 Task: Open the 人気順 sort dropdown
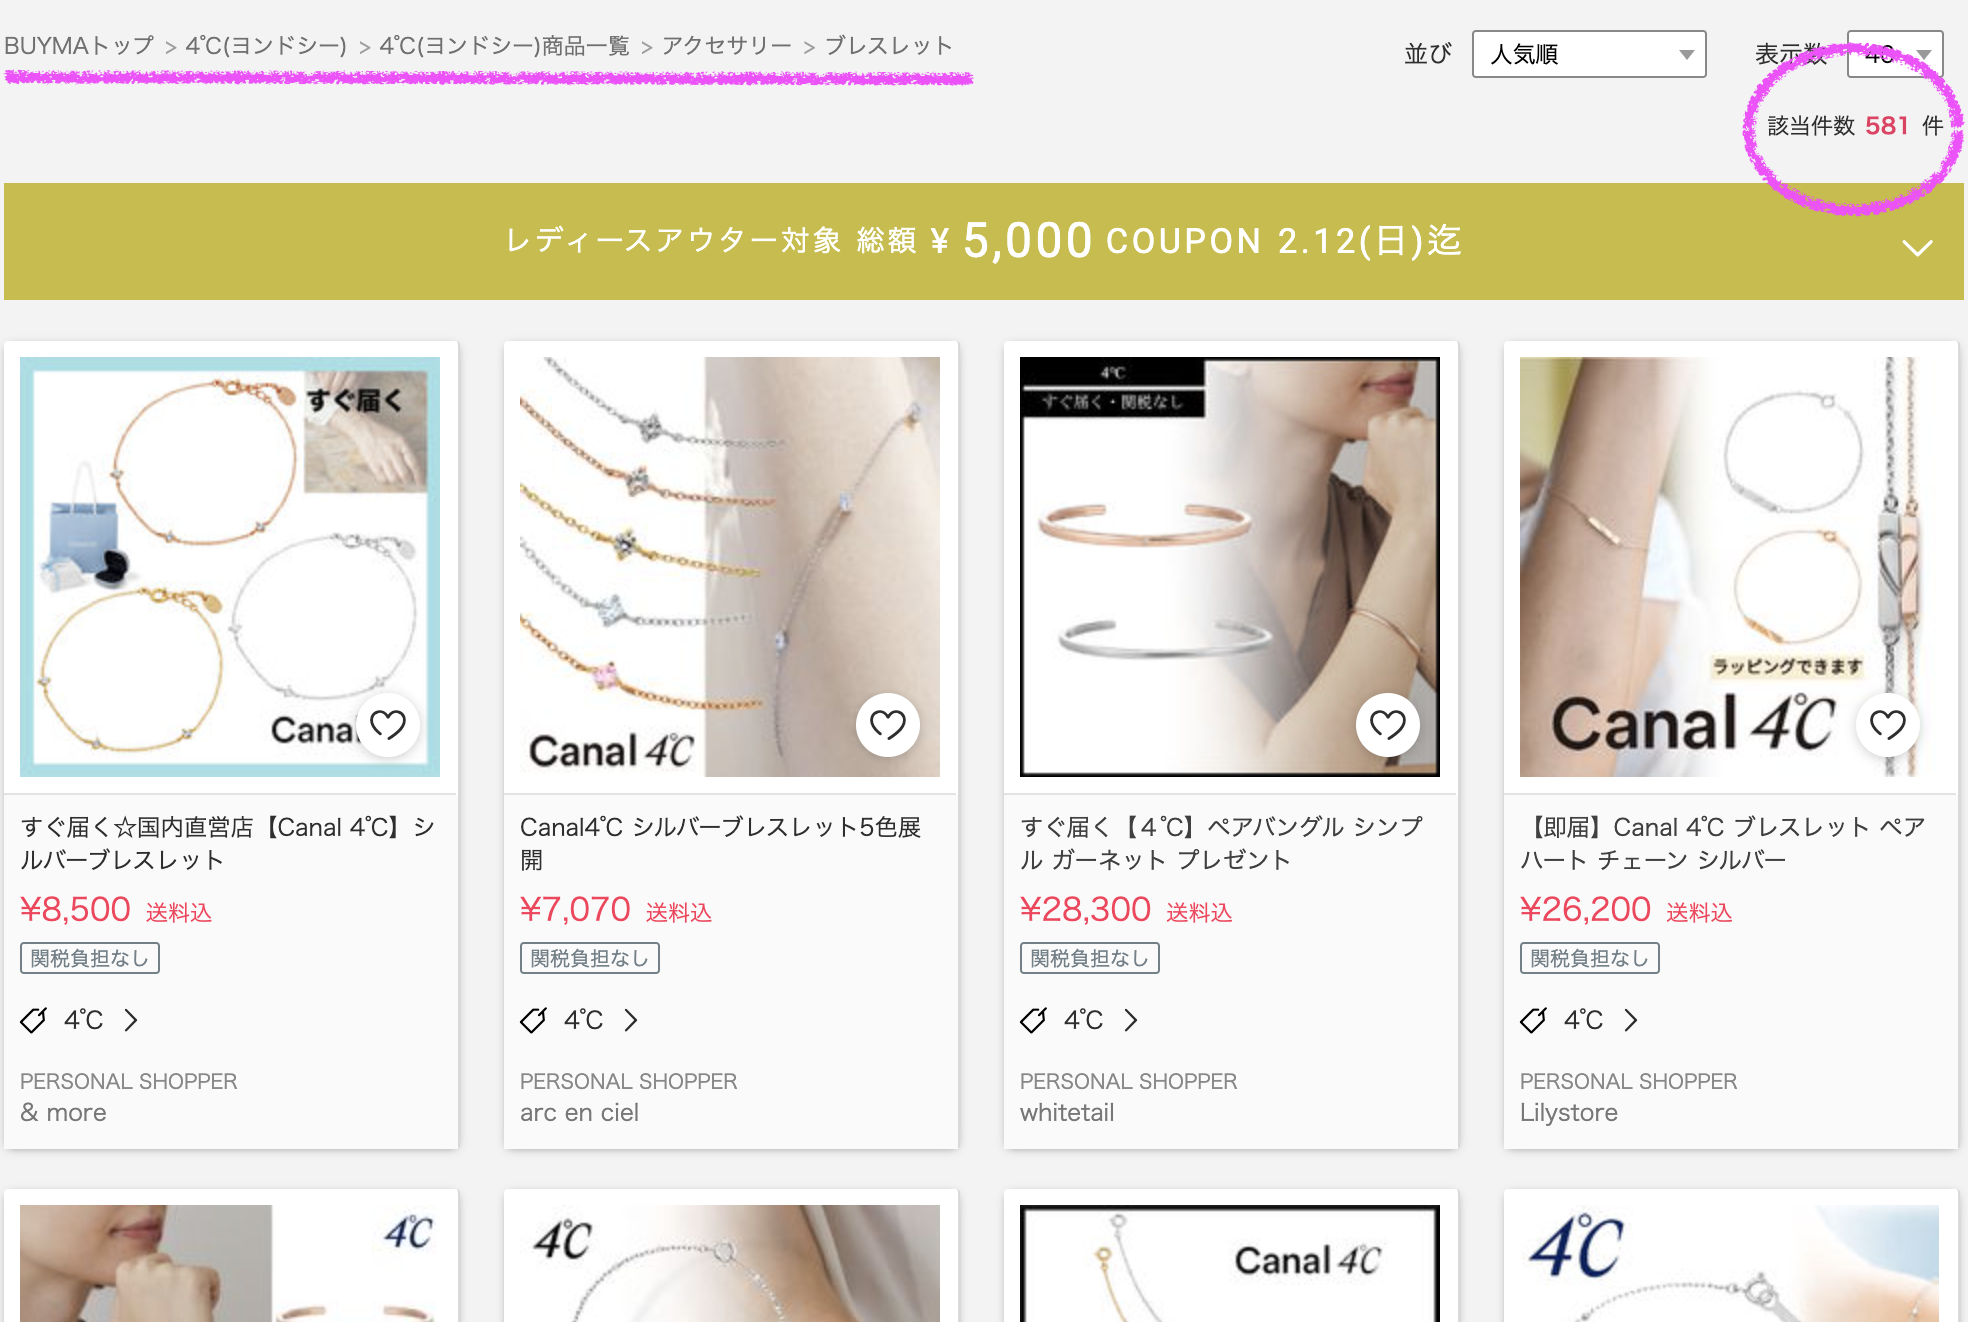point(1589,54)
